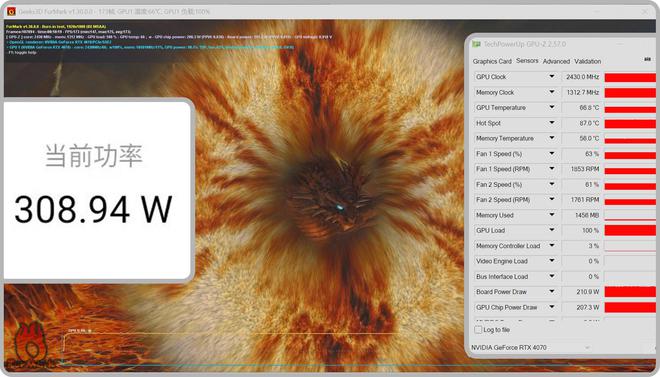660x377 pixels.
Task: Click the Fan 1 Speed (RPM) value field
Action: pyautogui.click(x=581, y=169)
